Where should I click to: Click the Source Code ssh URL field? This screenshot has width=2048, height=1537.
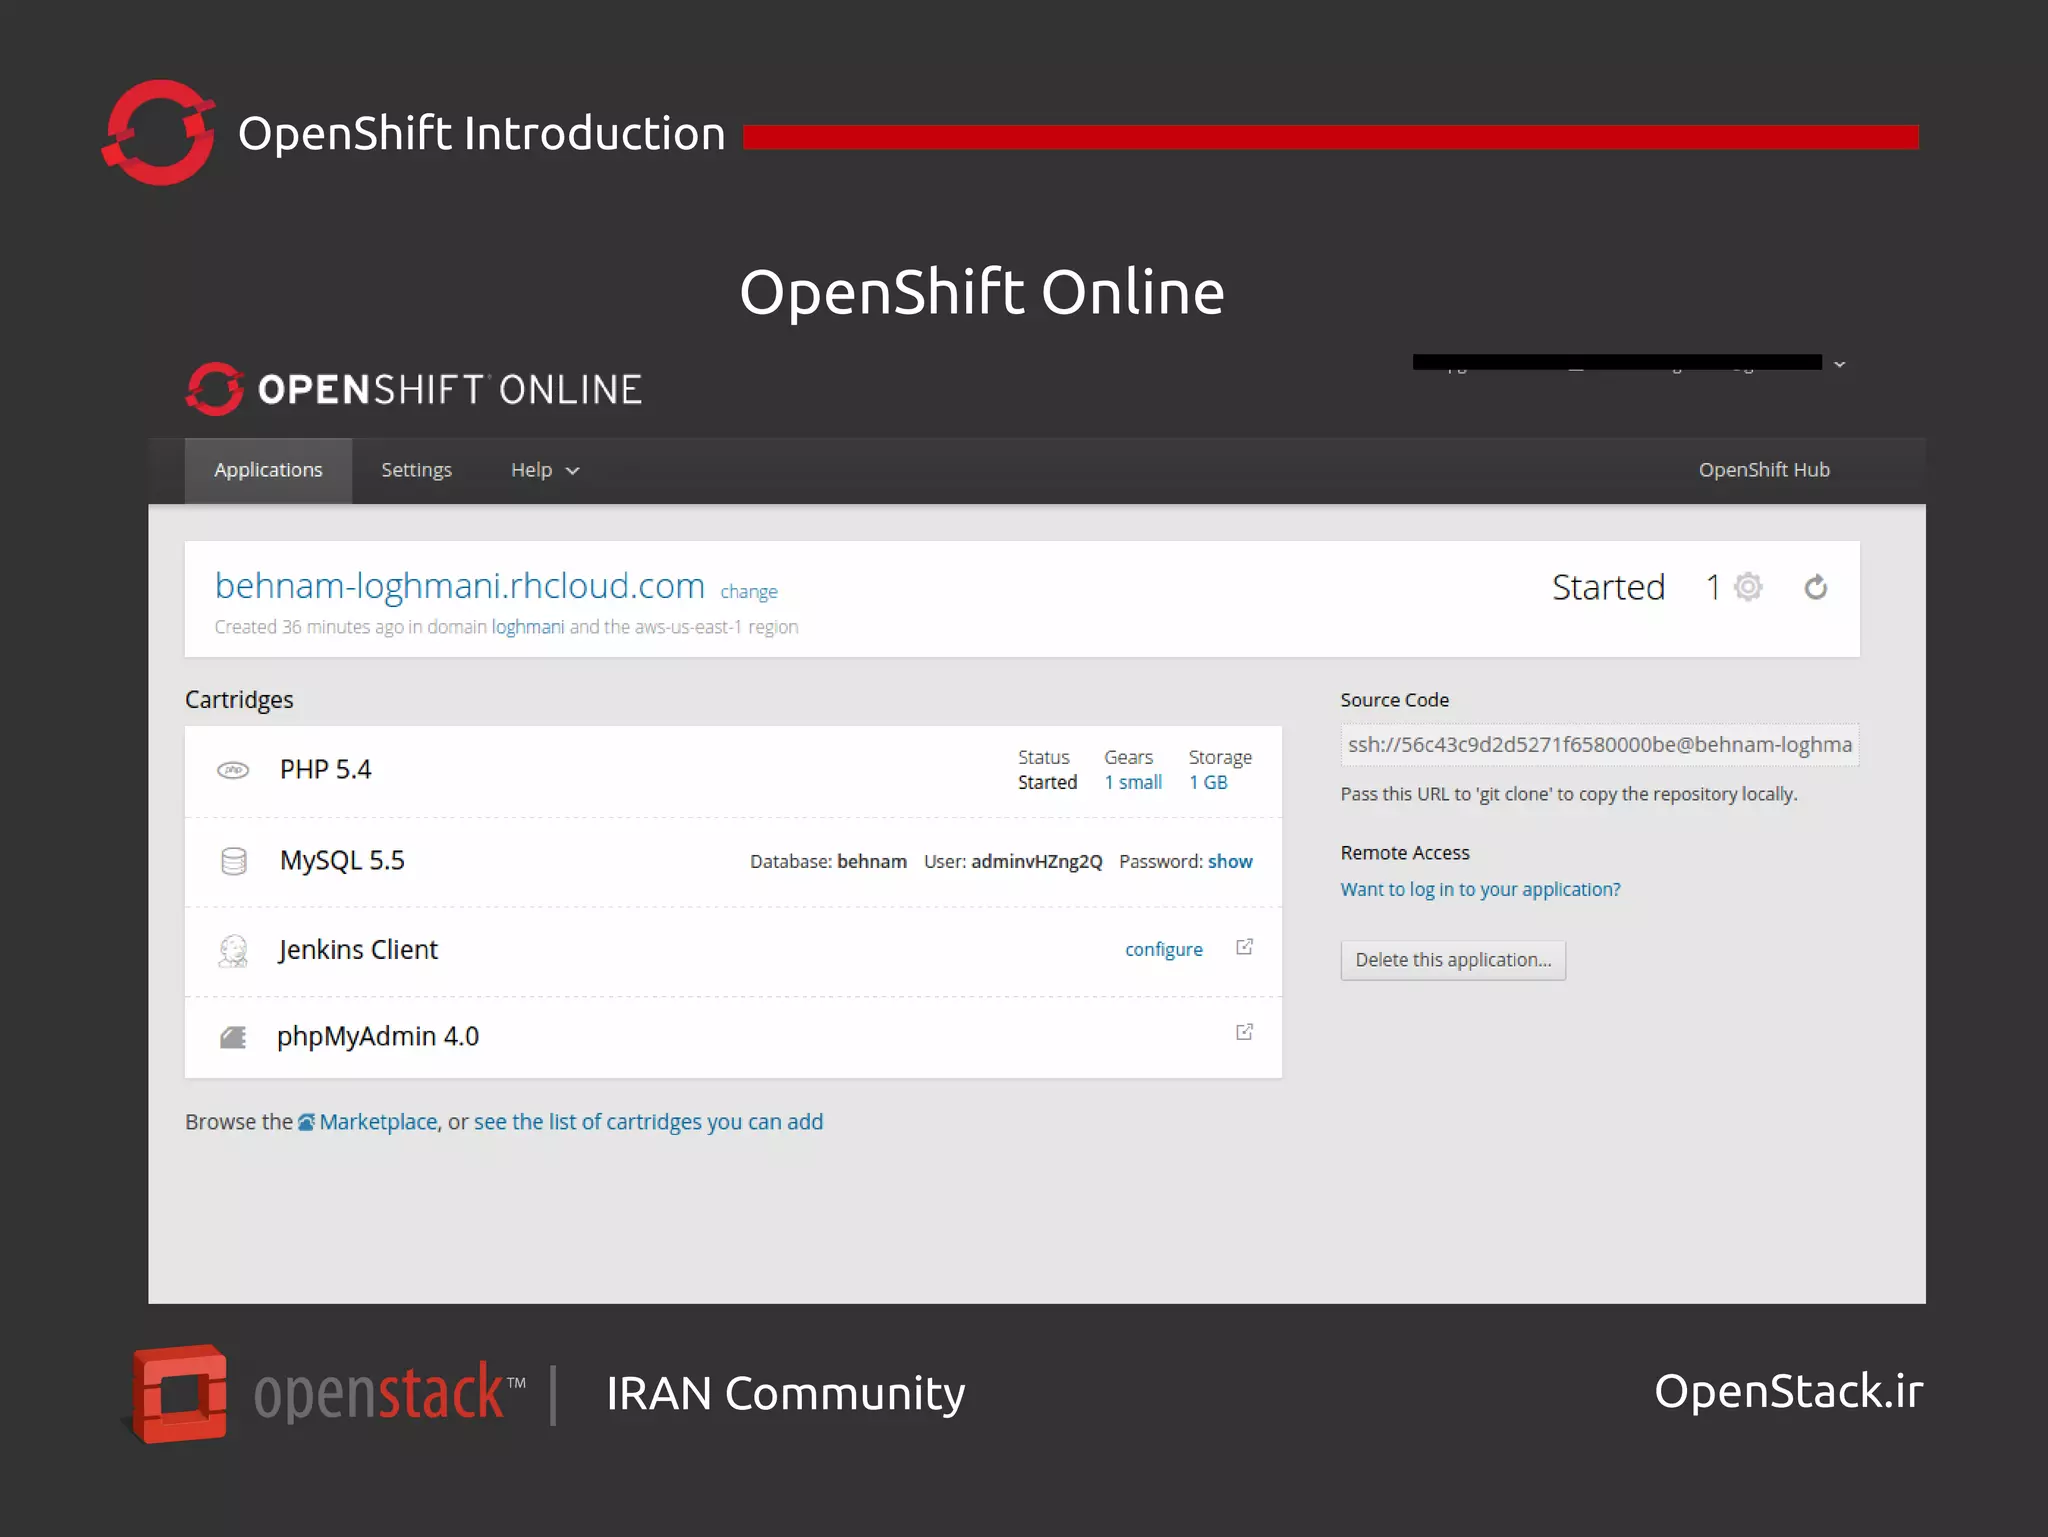[x=1600, y=745]
